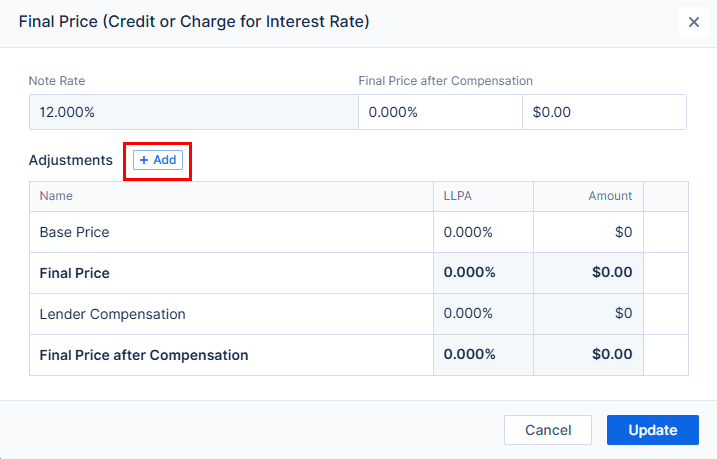Edit the Base Price amount cell
The width and height of the screenshot is (717, 459).
tap(588, 232)
